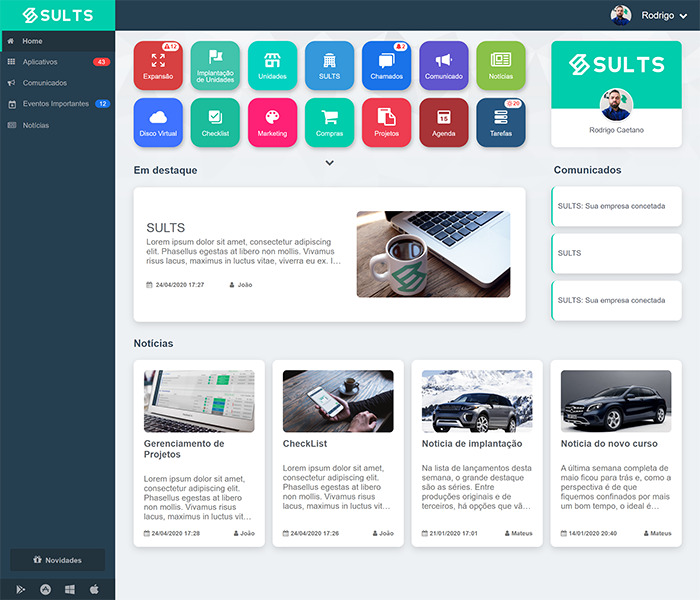Screen dimensions: 700x600
Task: Open the Checklist app tile
Action: click(x=215, y=123)
